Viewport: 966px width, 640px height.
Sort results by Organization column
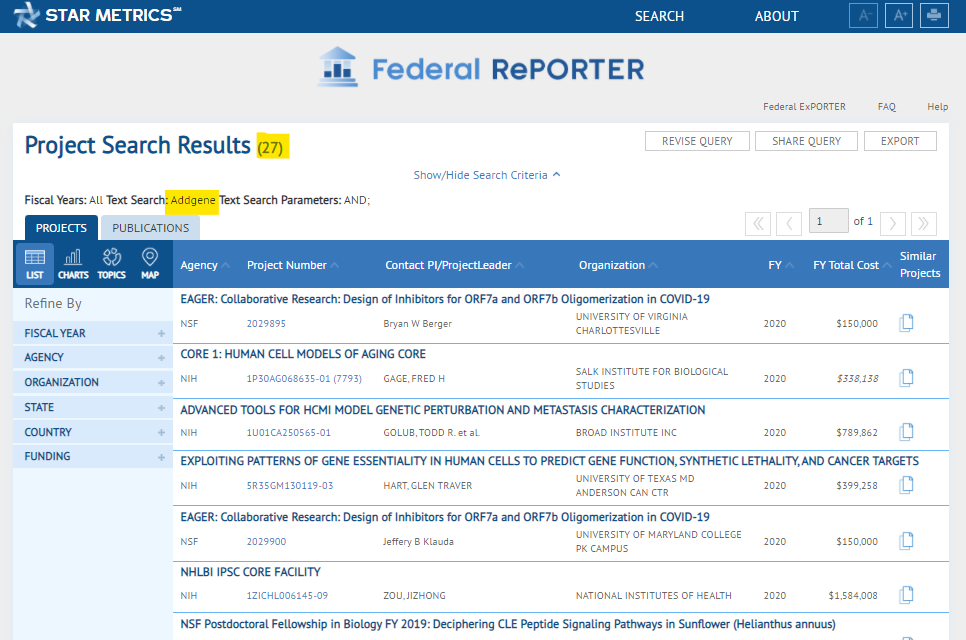click(618, 265)
